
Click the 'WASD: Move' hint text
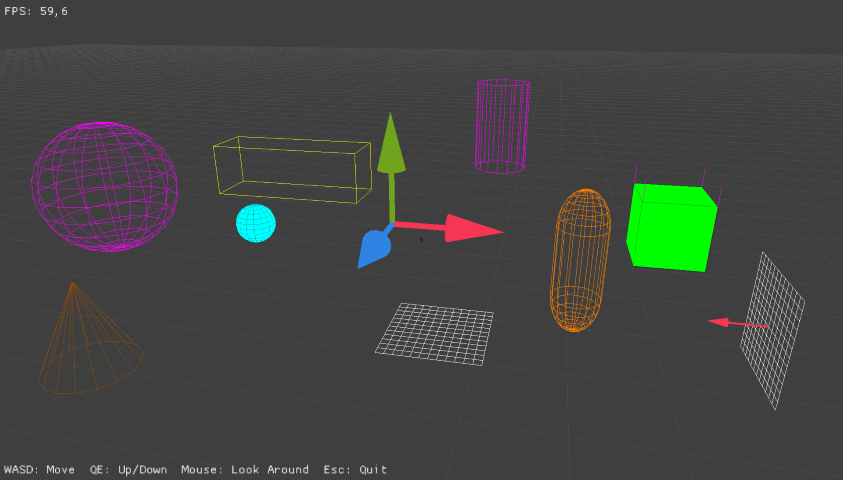pyautogui.click(x=39, y=470)
